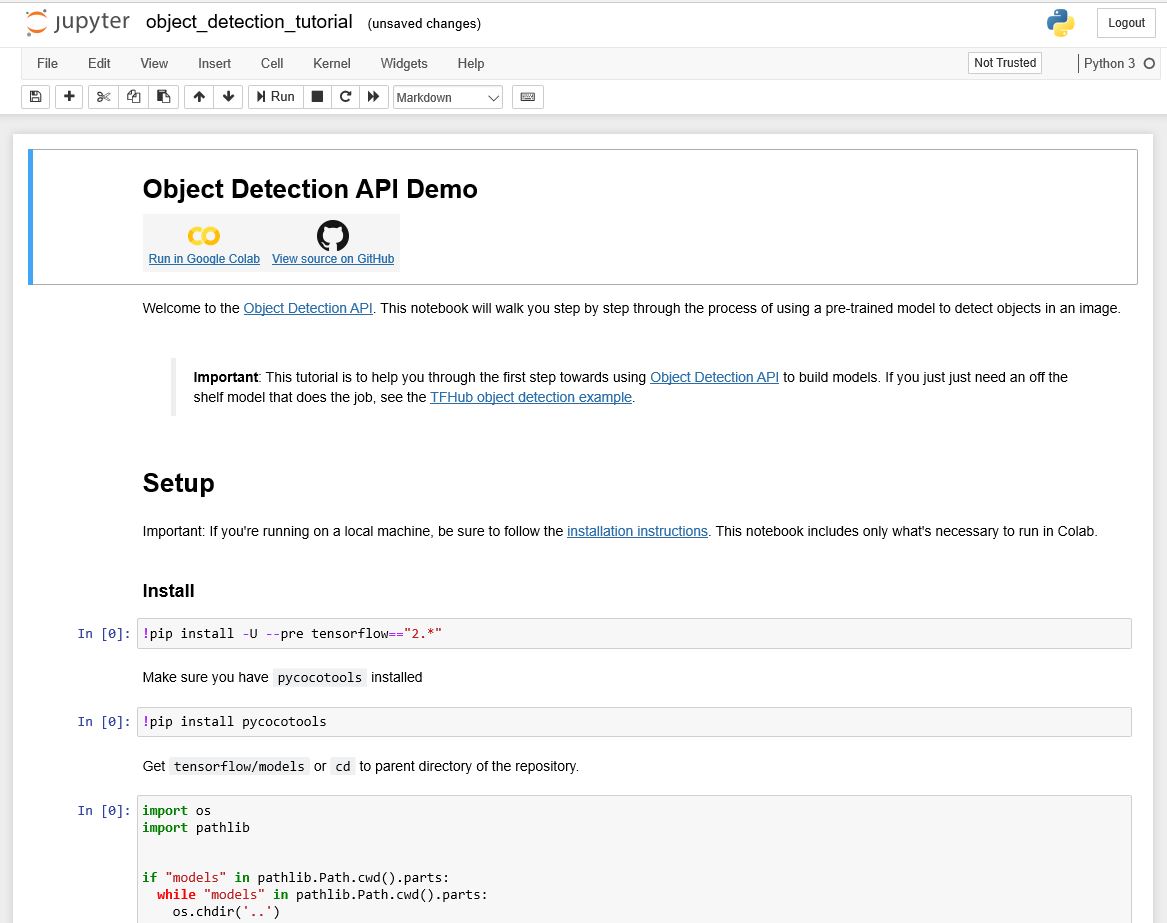Move selected cell up arrow

coord(199,97)
